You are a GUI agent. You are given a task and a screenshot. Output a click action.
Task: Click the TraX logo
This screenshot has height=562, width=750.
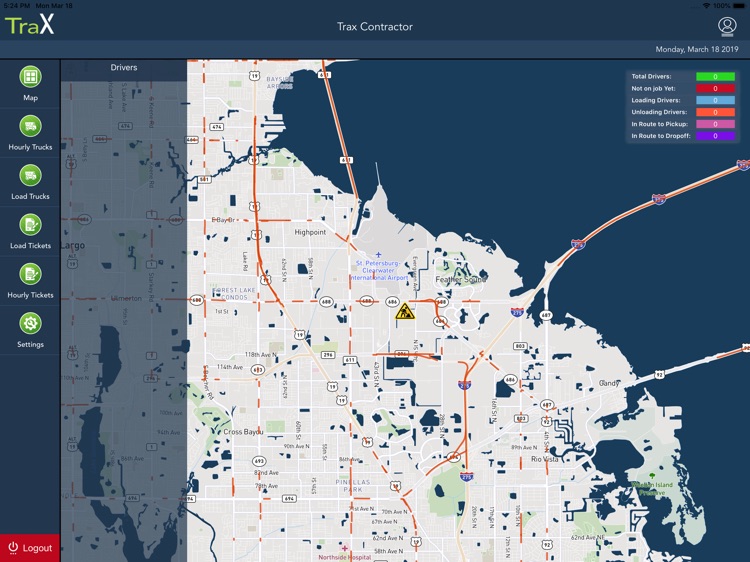[x=30, y=26]
